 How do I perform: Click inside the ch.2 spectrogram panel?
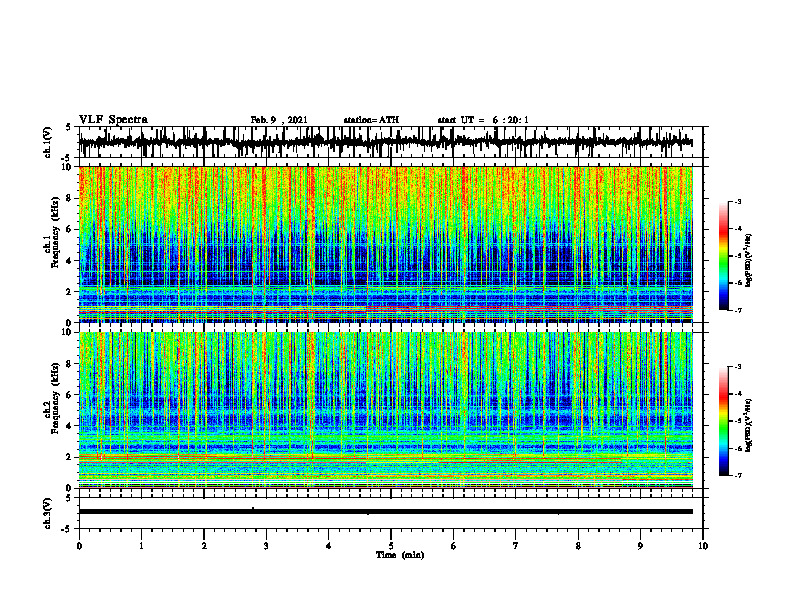[385, 410]
